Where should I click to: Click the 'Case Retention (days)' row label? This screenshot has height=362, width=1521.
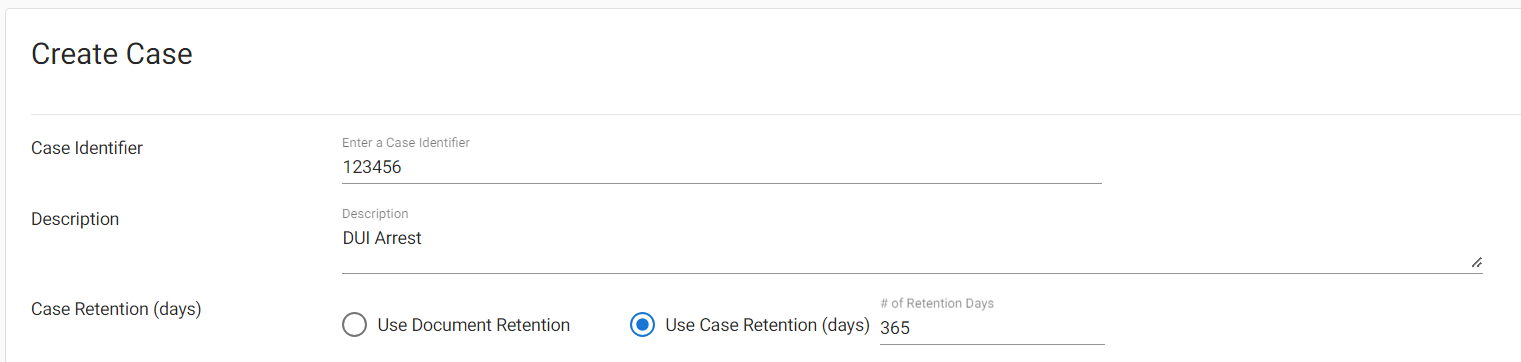[116, 309]
